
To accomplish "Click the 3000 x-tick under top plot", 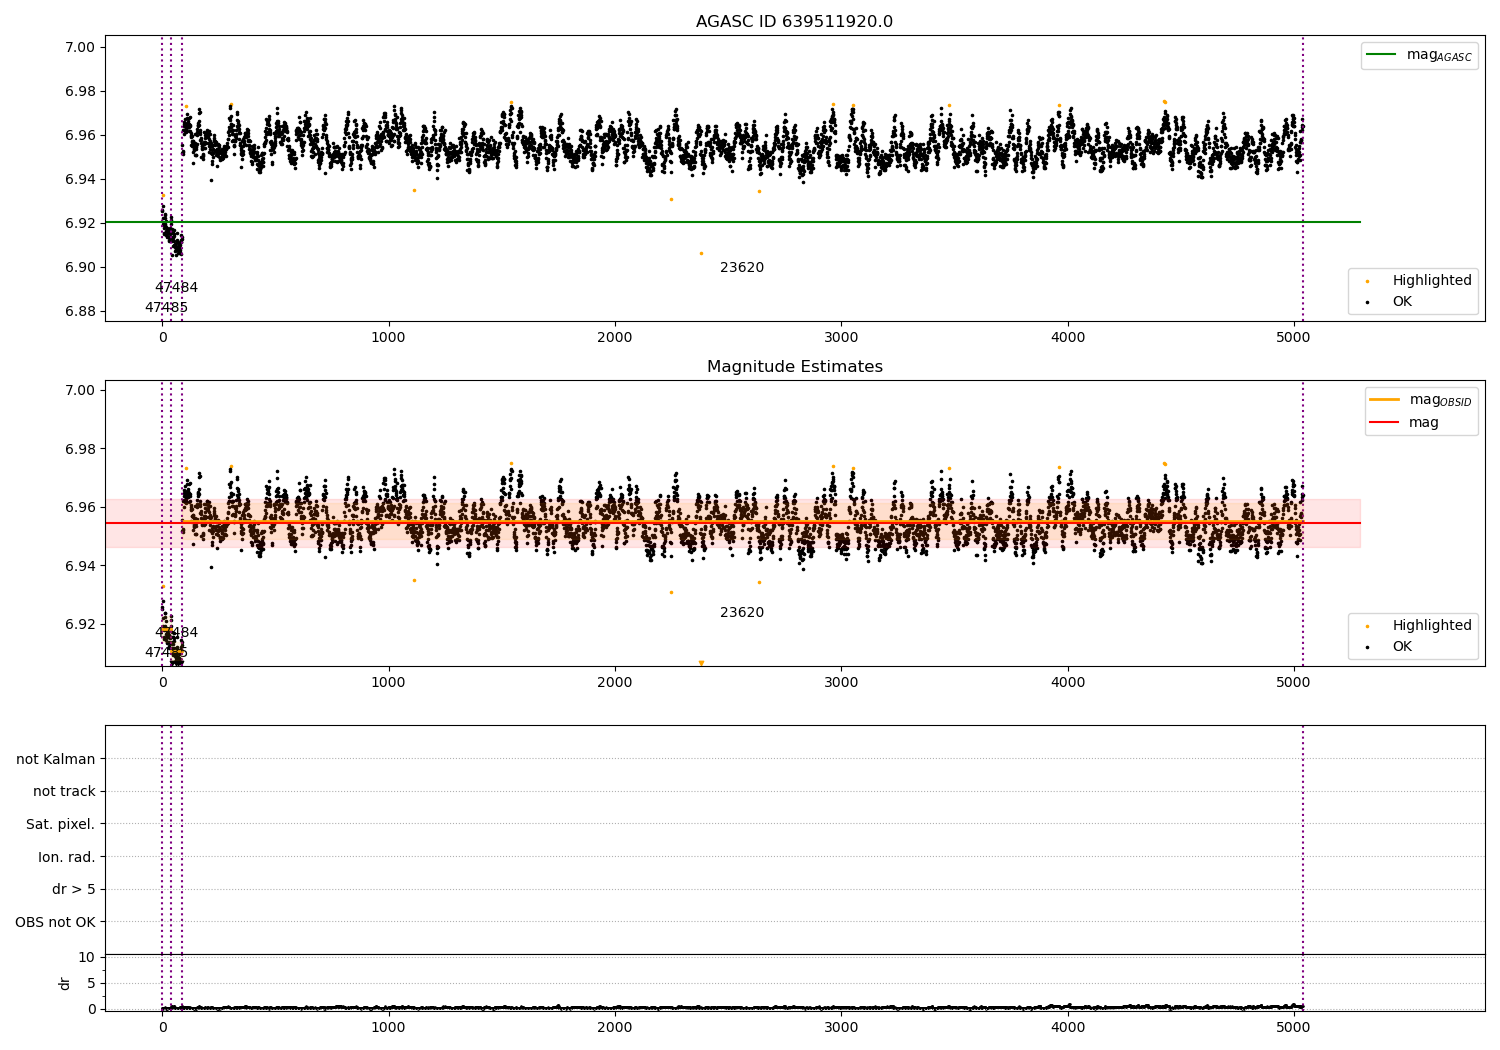I will point(841,337).
